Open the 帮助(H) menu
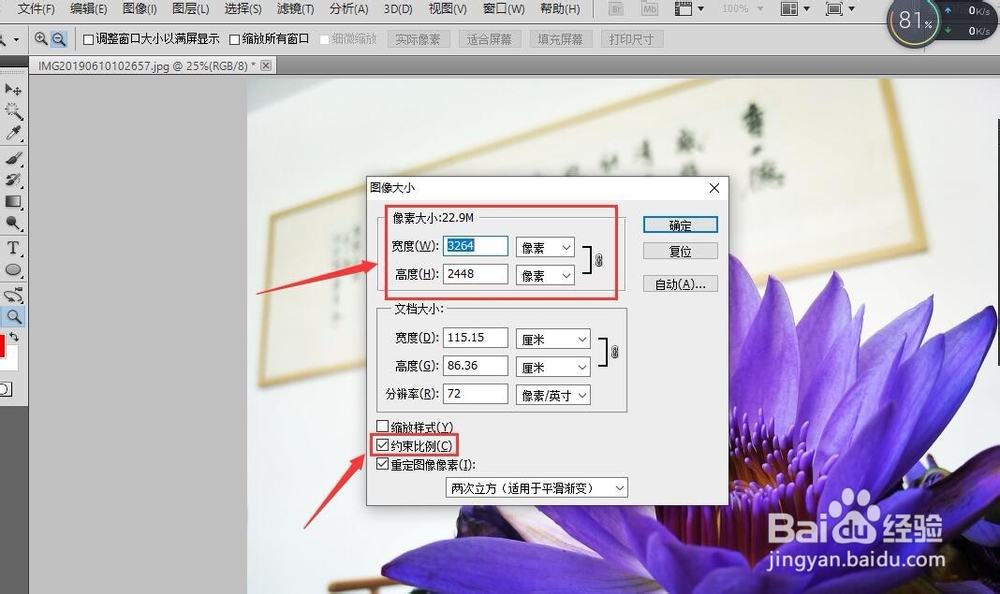Viewport: 1000px width, 594px height. coord(560,9)
